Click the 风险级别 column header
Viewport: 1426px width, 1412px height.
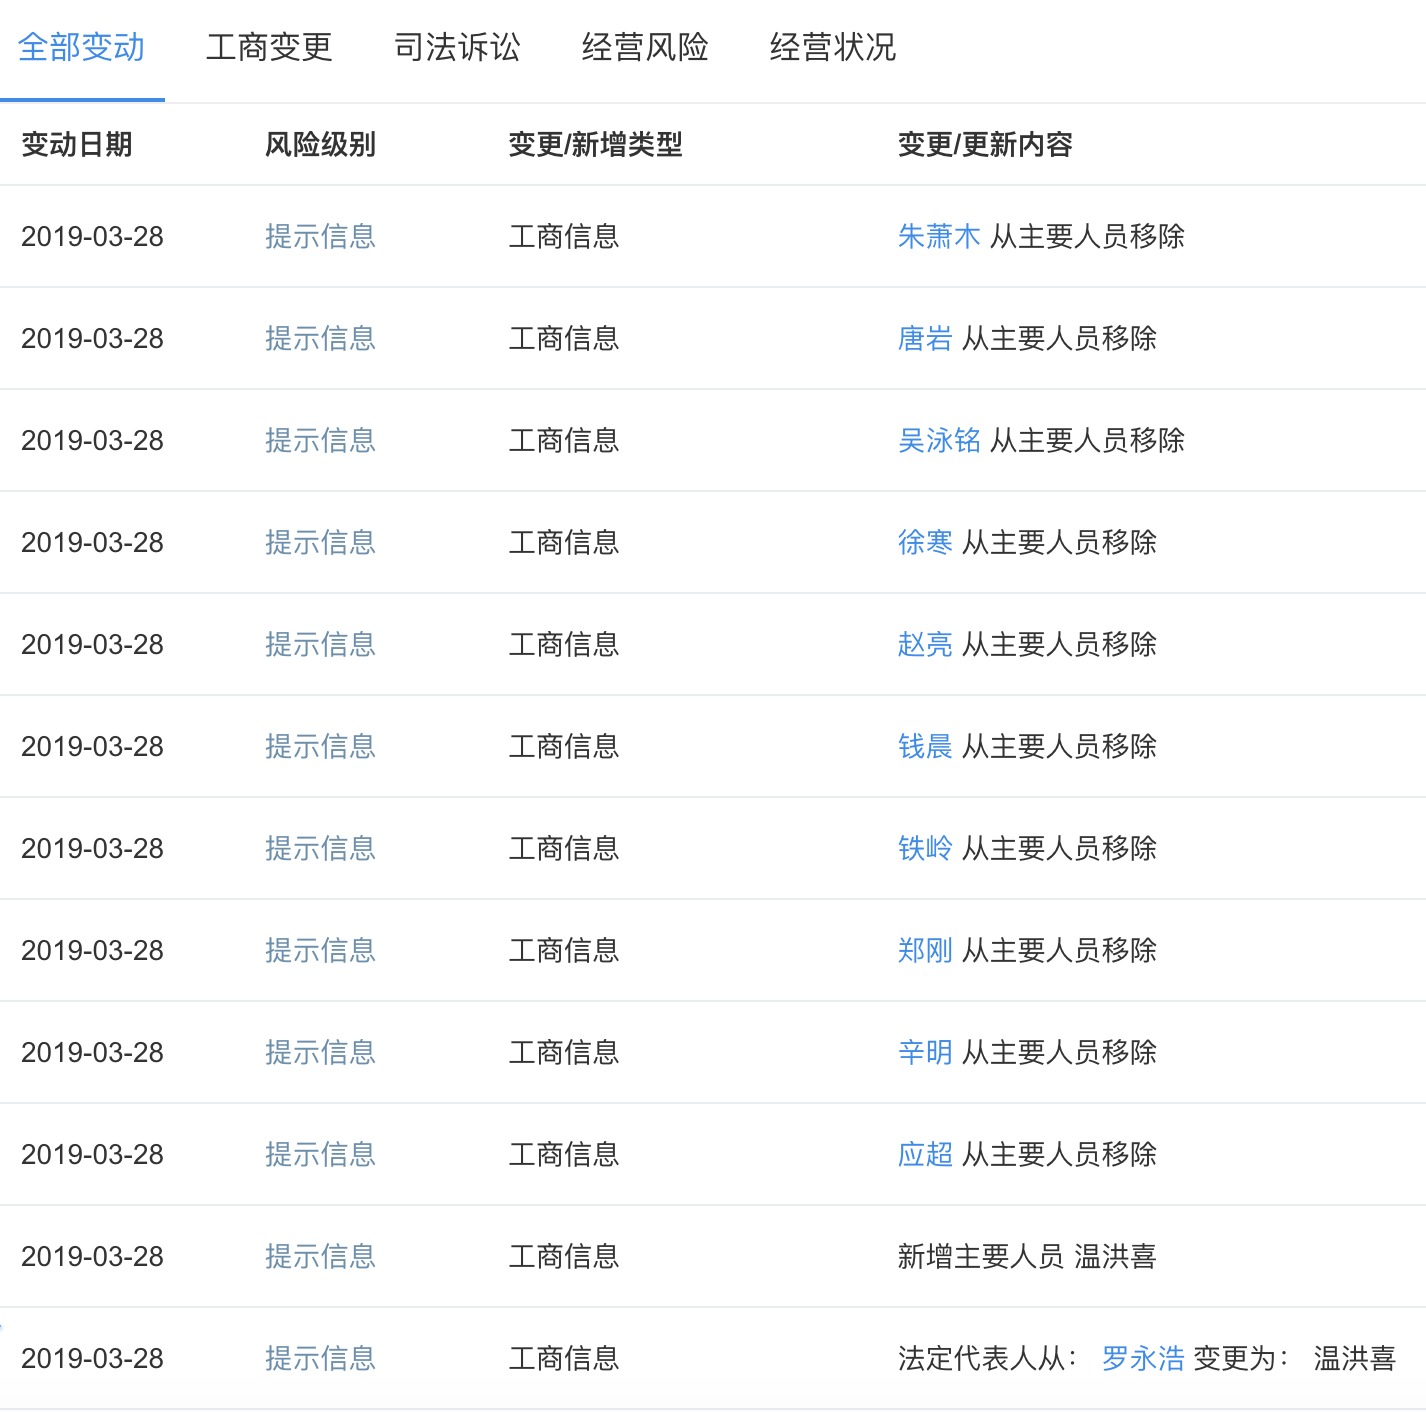pos(320,145)
